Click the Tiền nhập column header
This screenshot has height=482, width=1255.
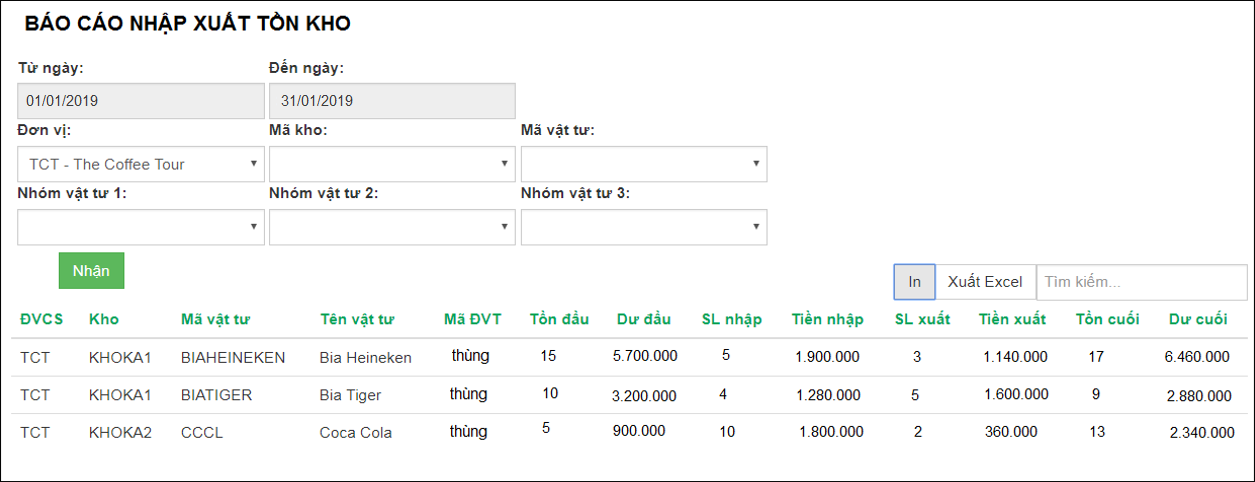point(827,320)
